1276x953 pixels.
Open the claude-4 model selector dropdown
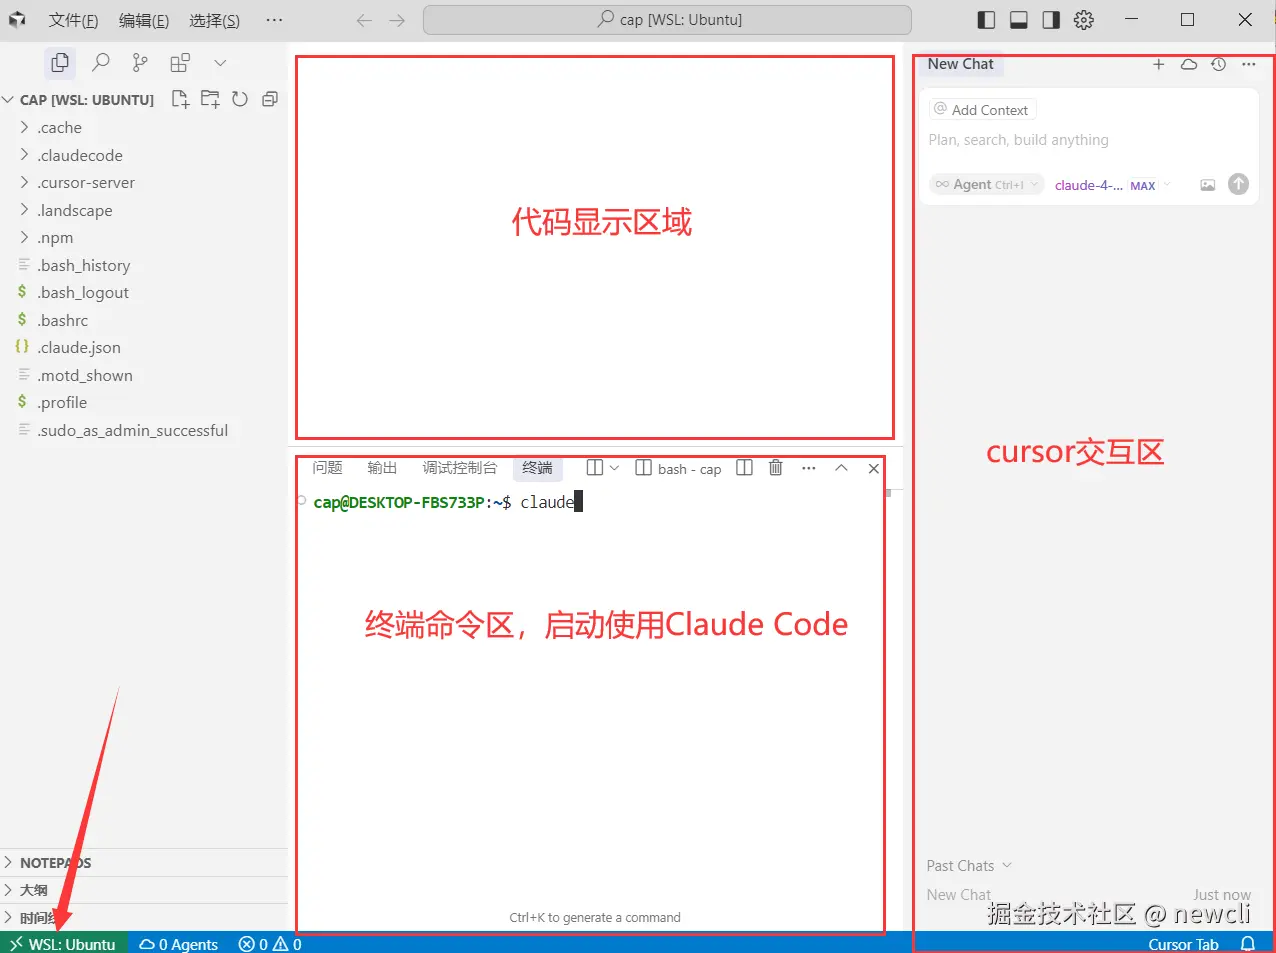[1112, 185]
